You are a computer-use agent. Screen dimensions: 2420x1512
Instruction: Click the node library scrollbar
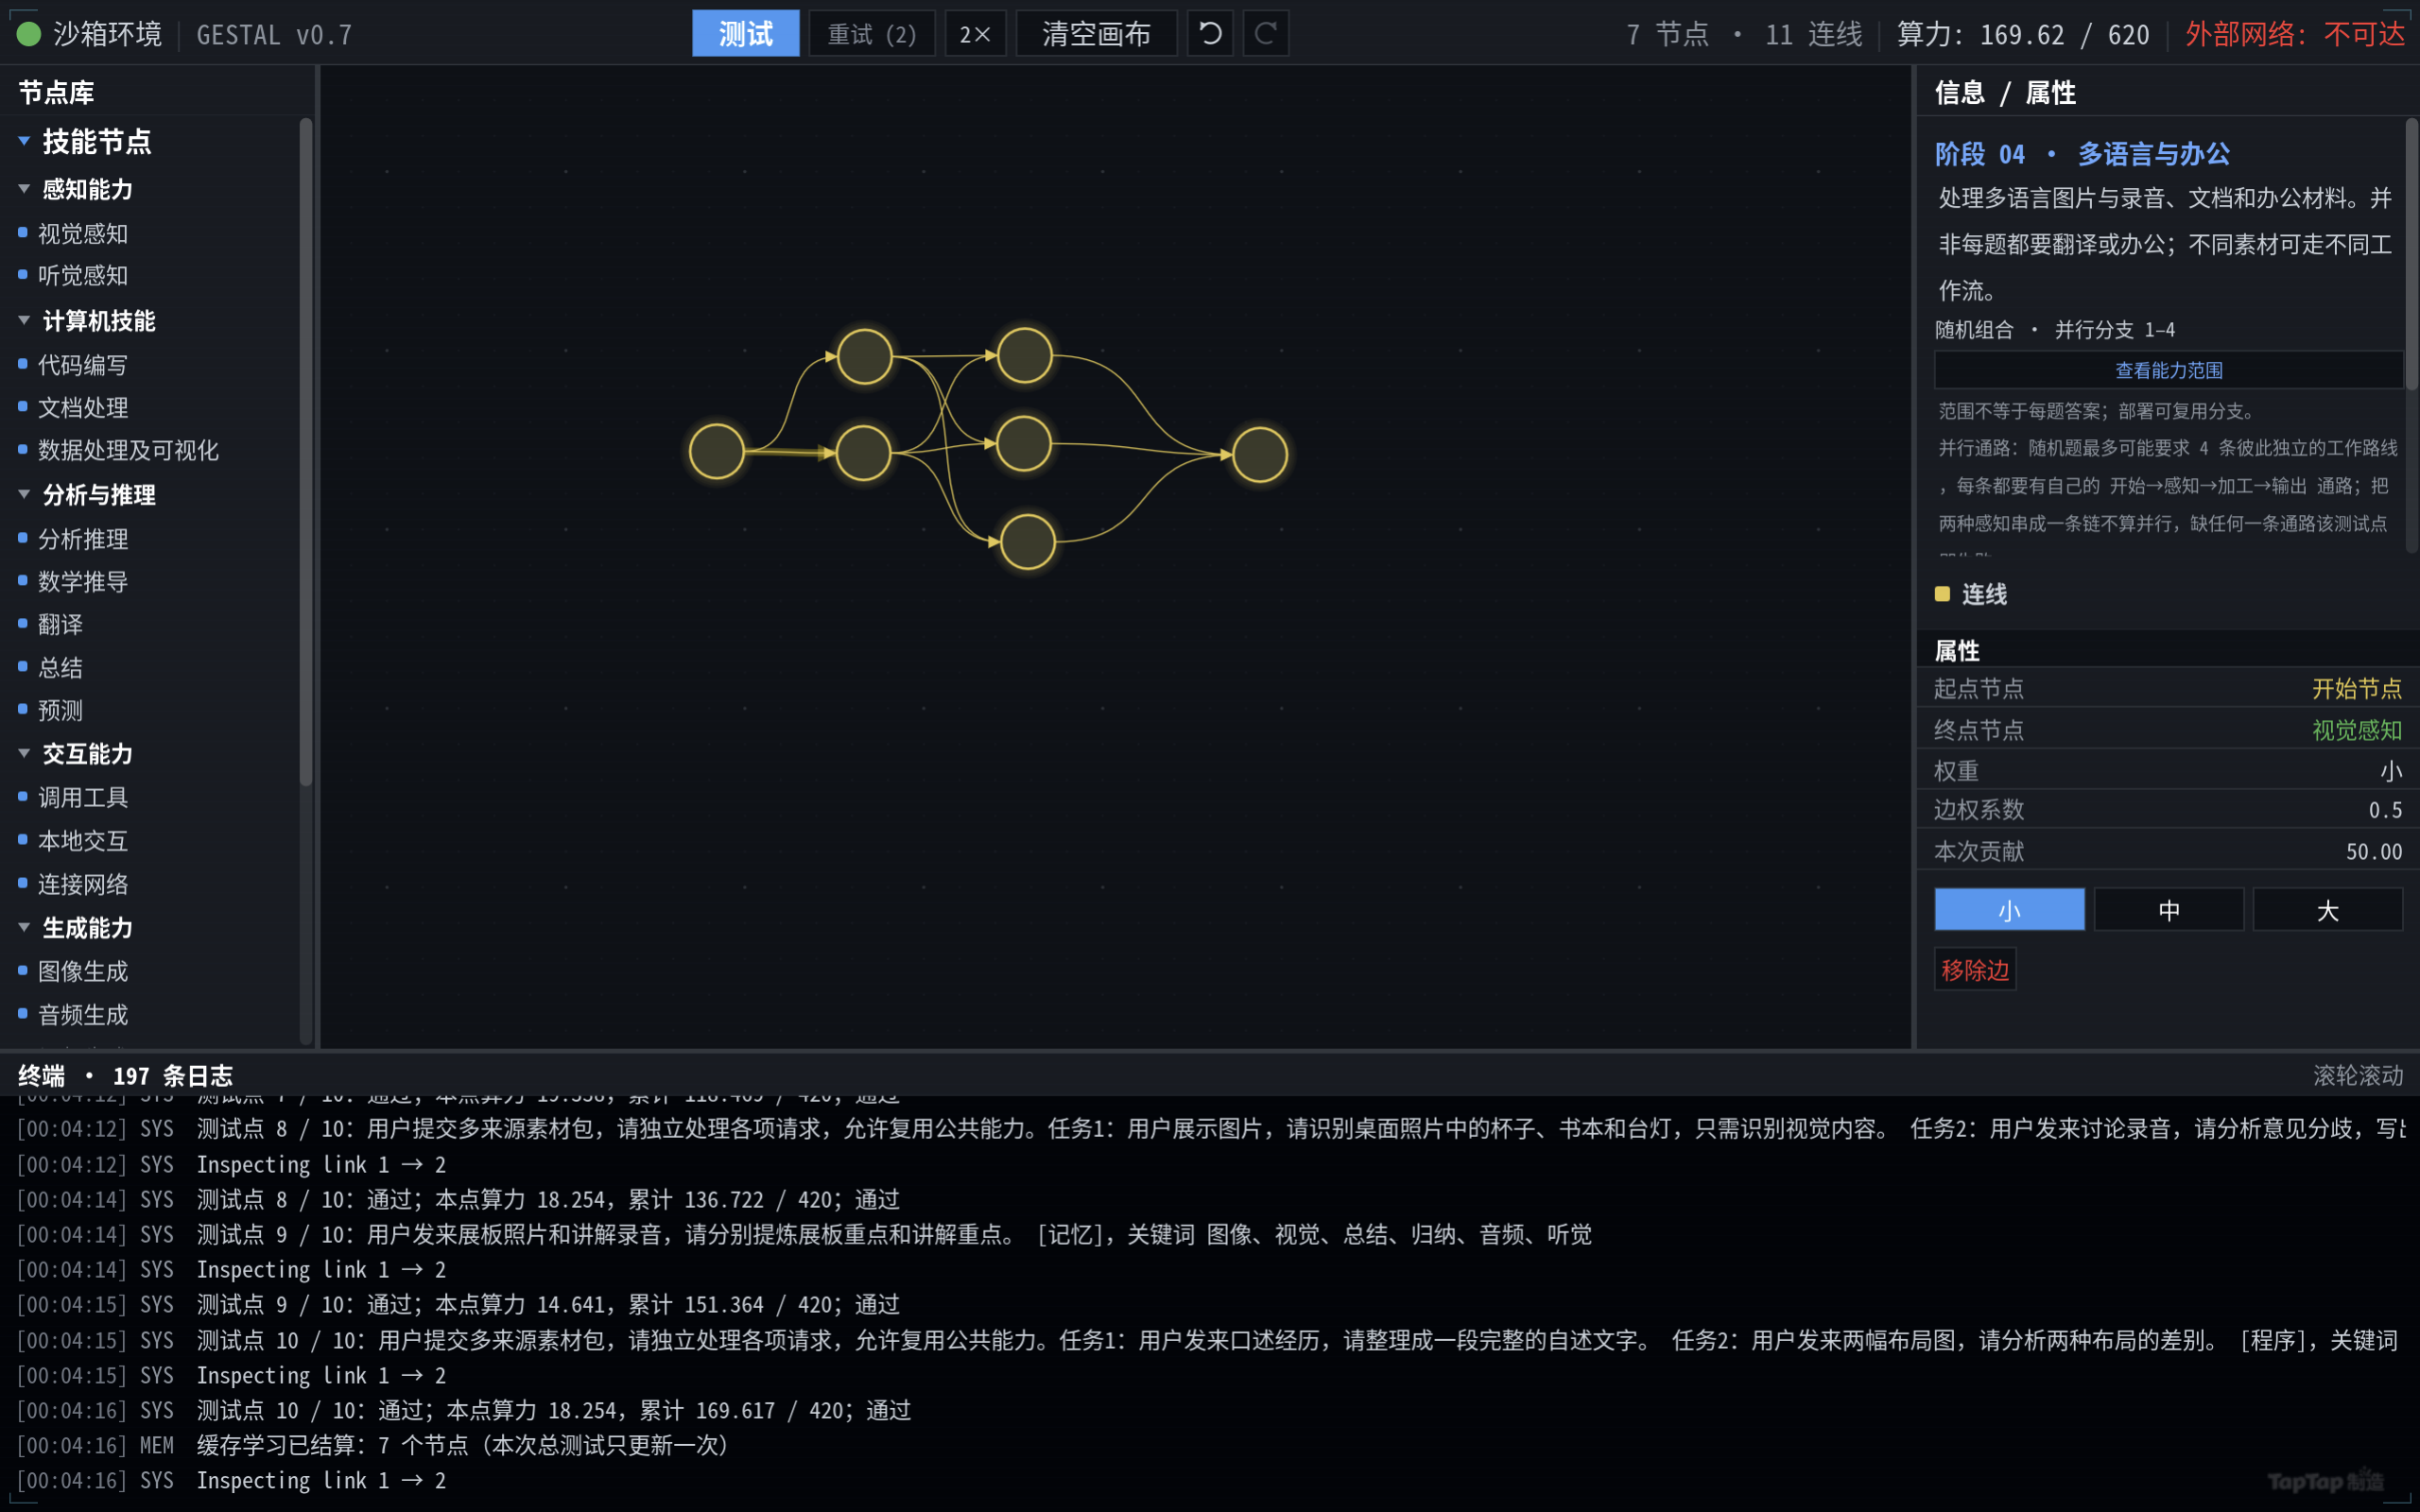(306, 452)
